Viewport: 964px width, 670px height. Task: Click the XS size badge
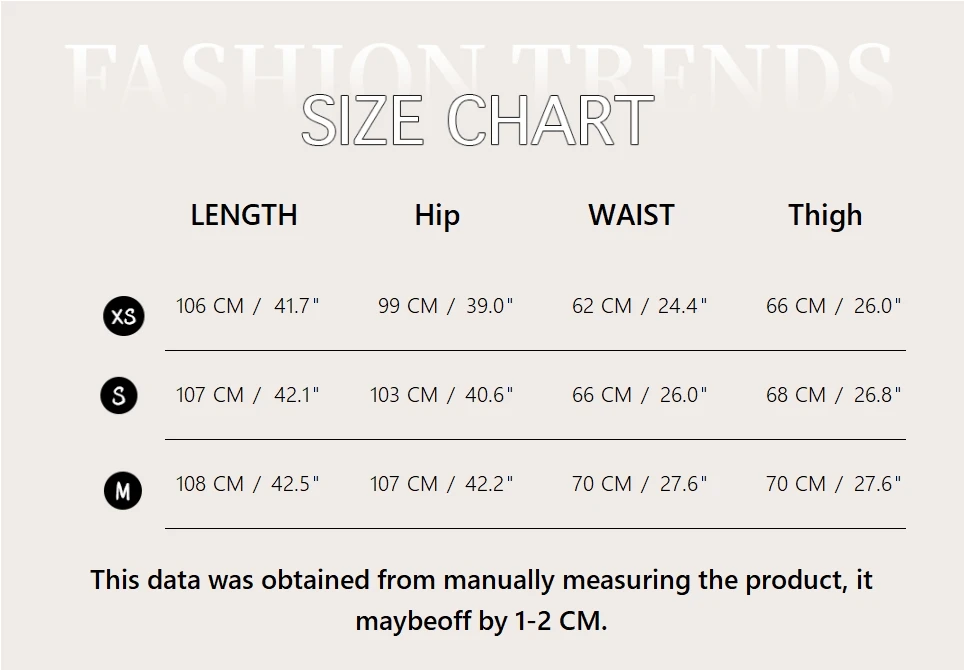coord(124,317)
